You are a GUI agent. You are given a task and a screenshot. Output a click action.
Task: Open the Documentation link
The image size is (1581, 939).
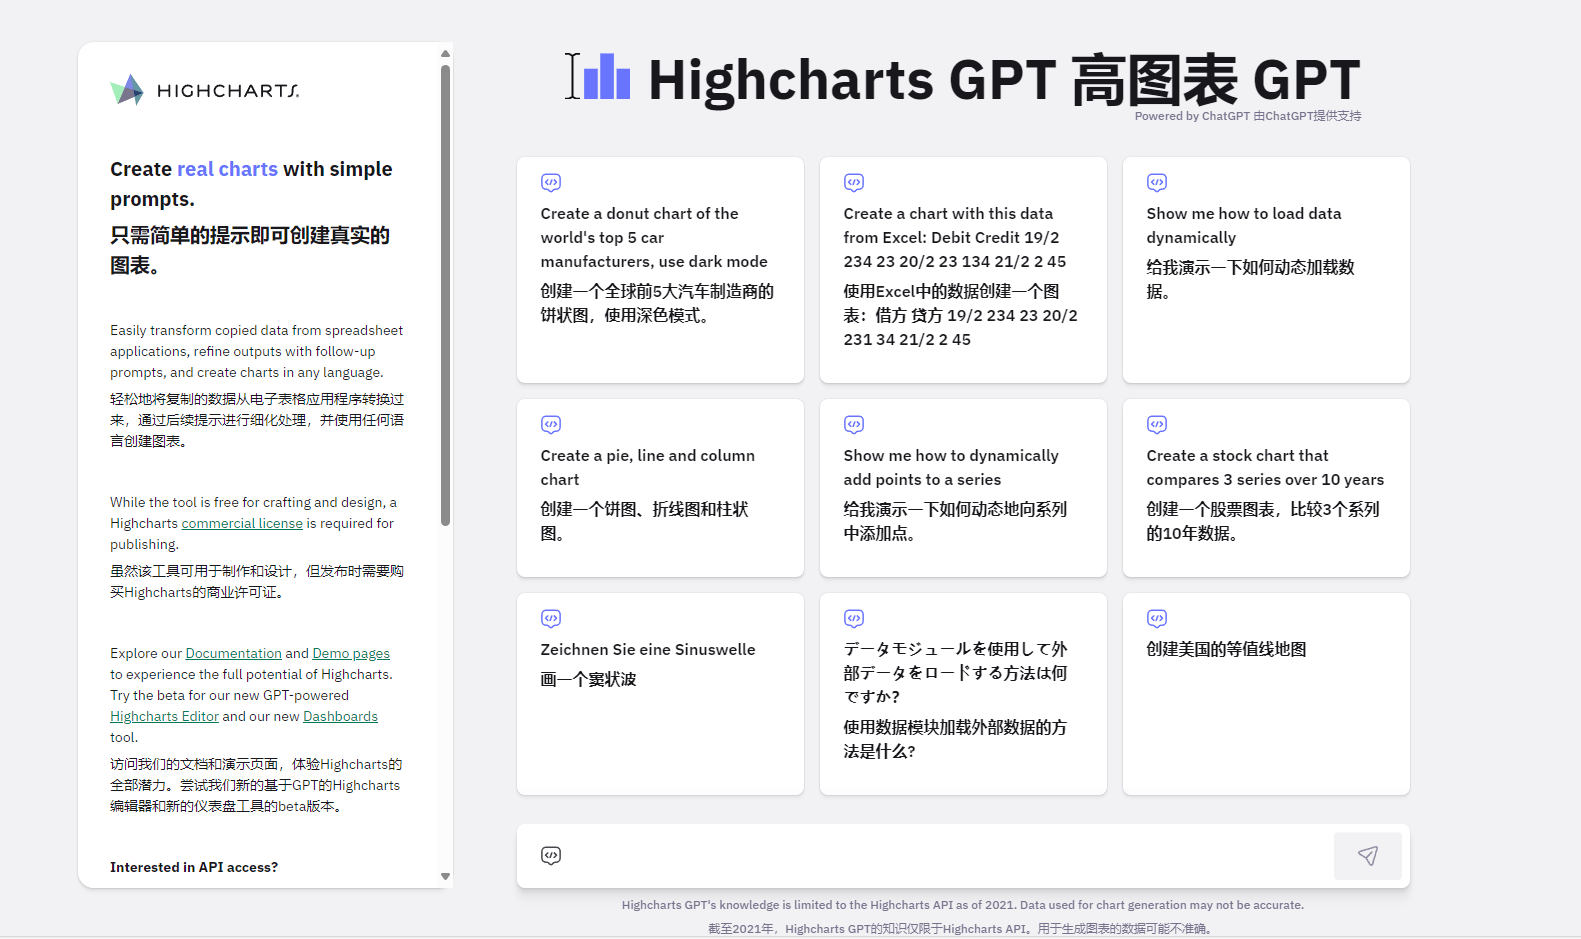tap(234, 653)
